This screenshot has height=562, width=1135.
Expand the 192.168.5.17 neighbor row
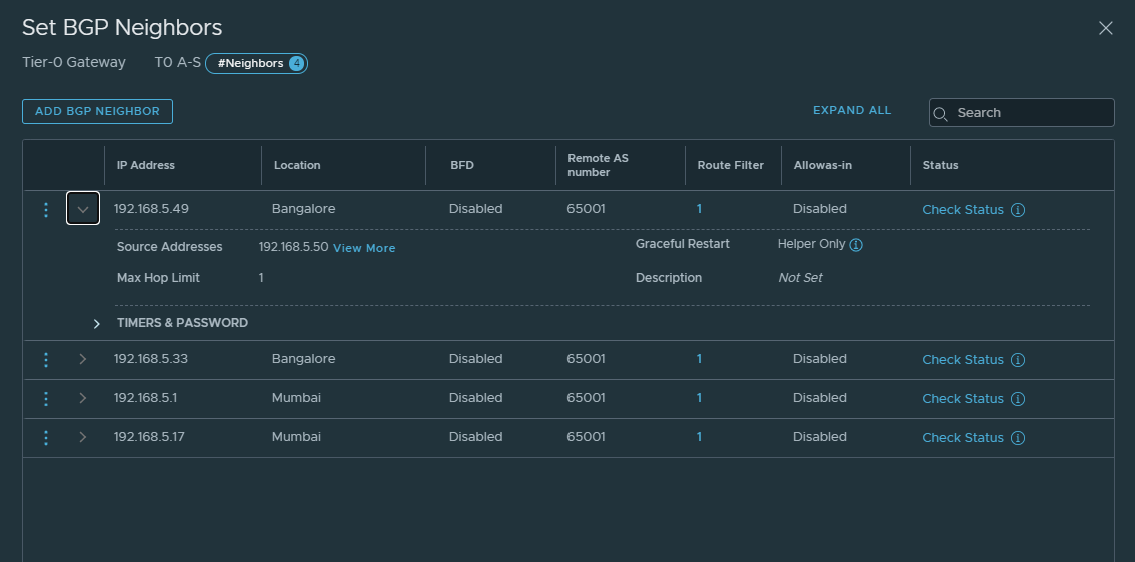coord(83,437)
